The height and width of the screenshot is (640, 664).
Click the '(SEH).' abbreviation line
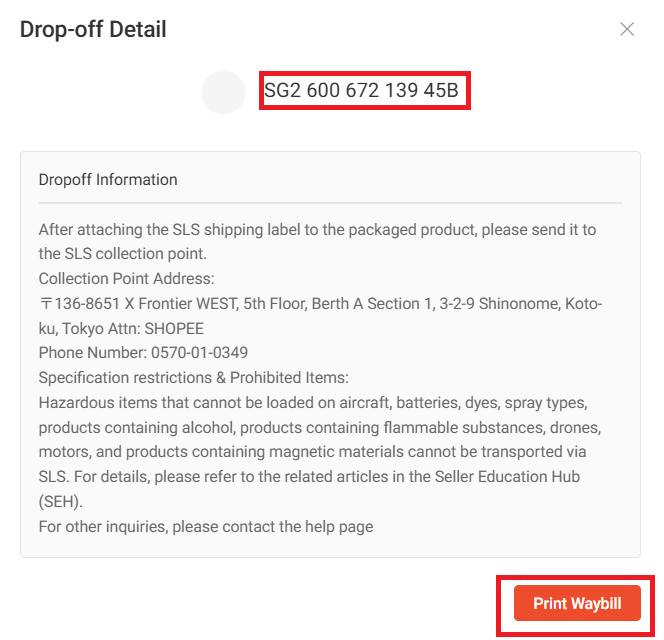tap(62, 501)
